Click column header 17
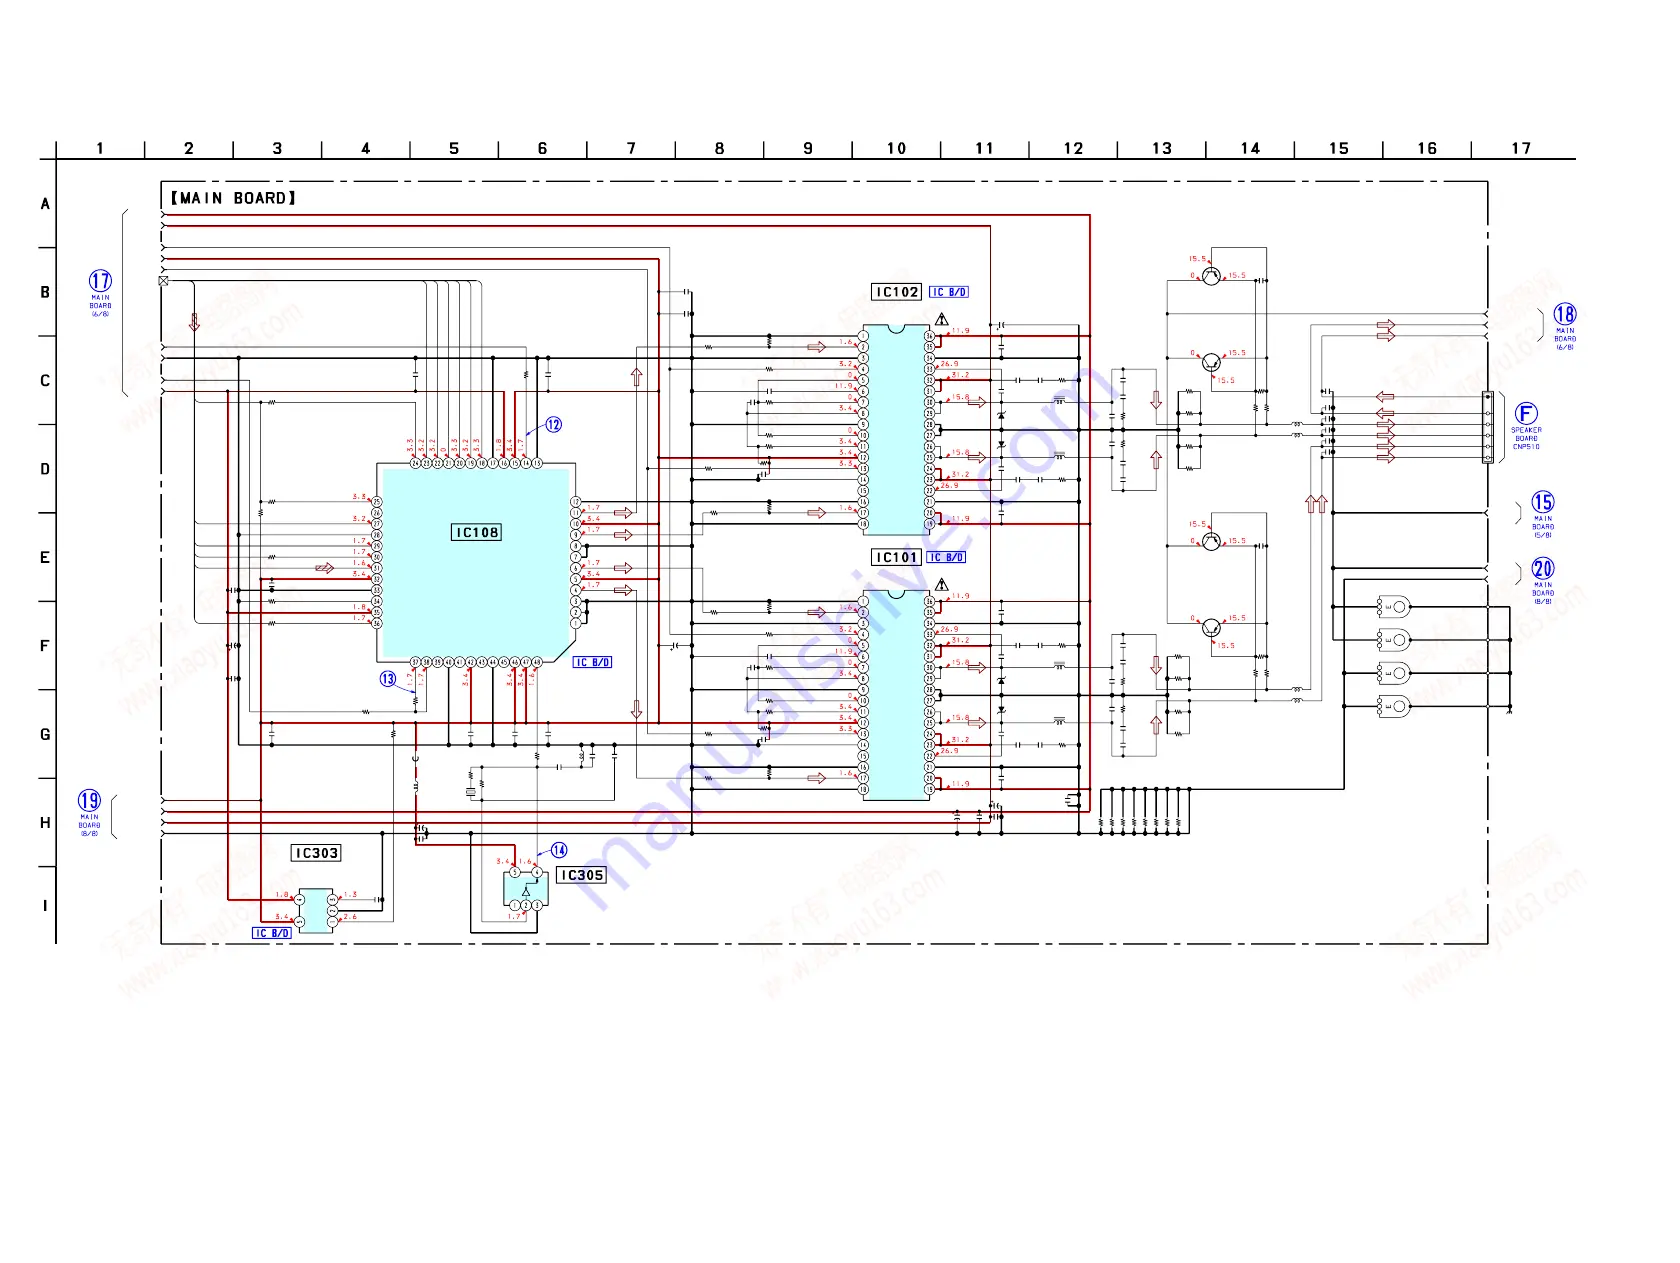The height and width of the screenshot is (1263, 1680). pos(1521,148)
